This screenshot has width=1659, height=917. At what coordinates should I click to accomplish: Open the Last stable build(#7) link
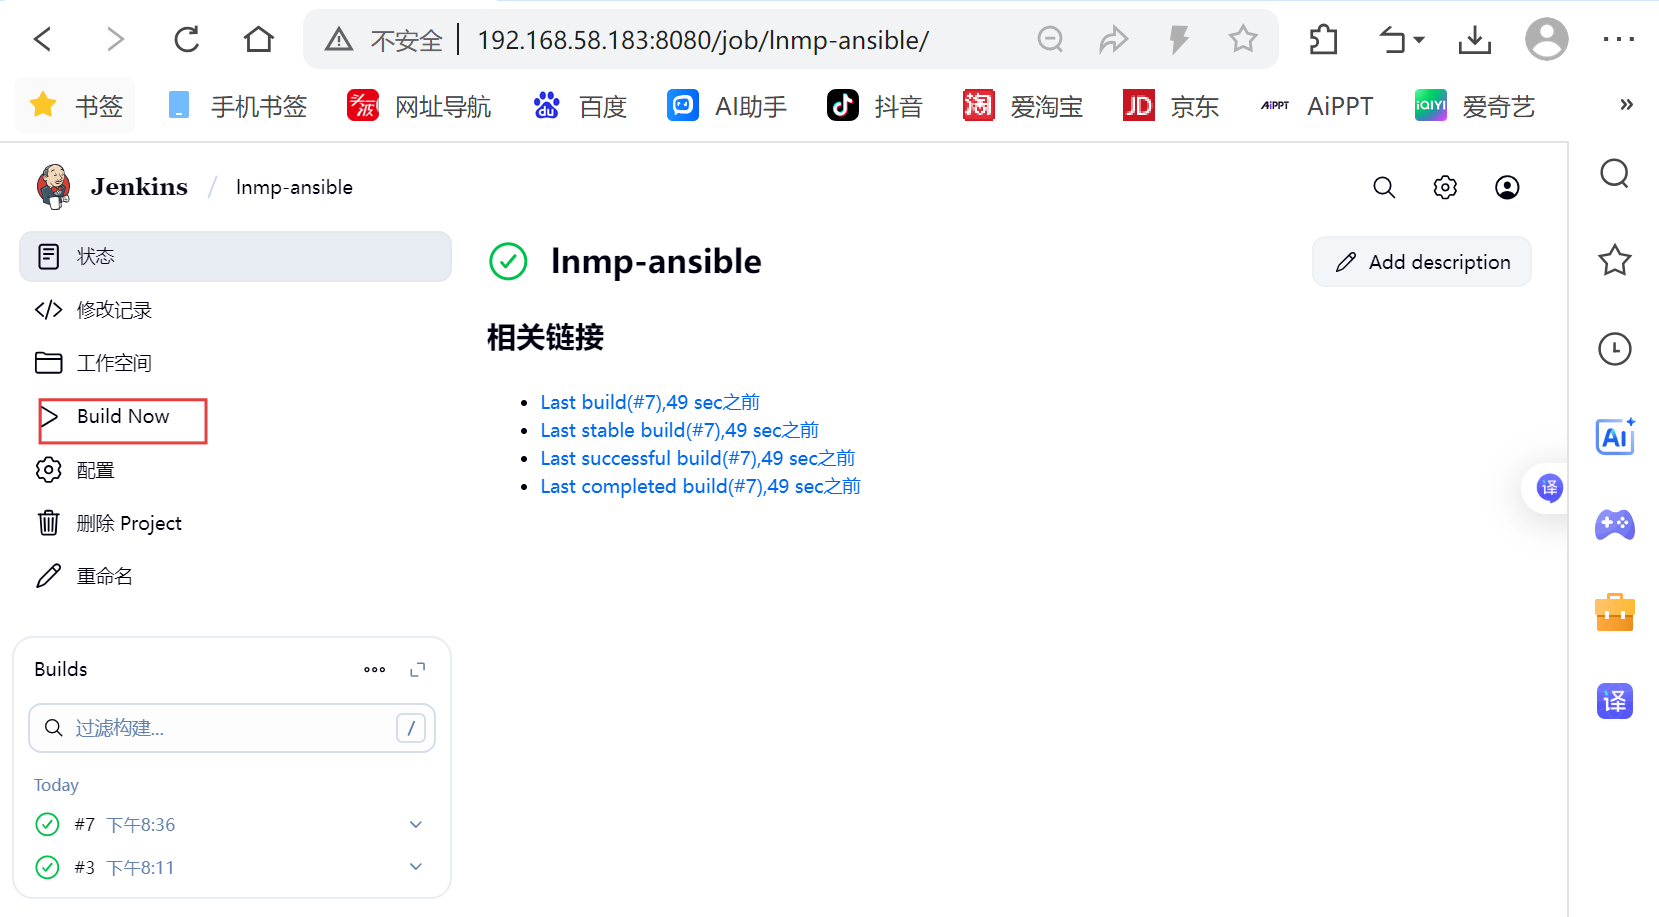[x=679, y=430]
